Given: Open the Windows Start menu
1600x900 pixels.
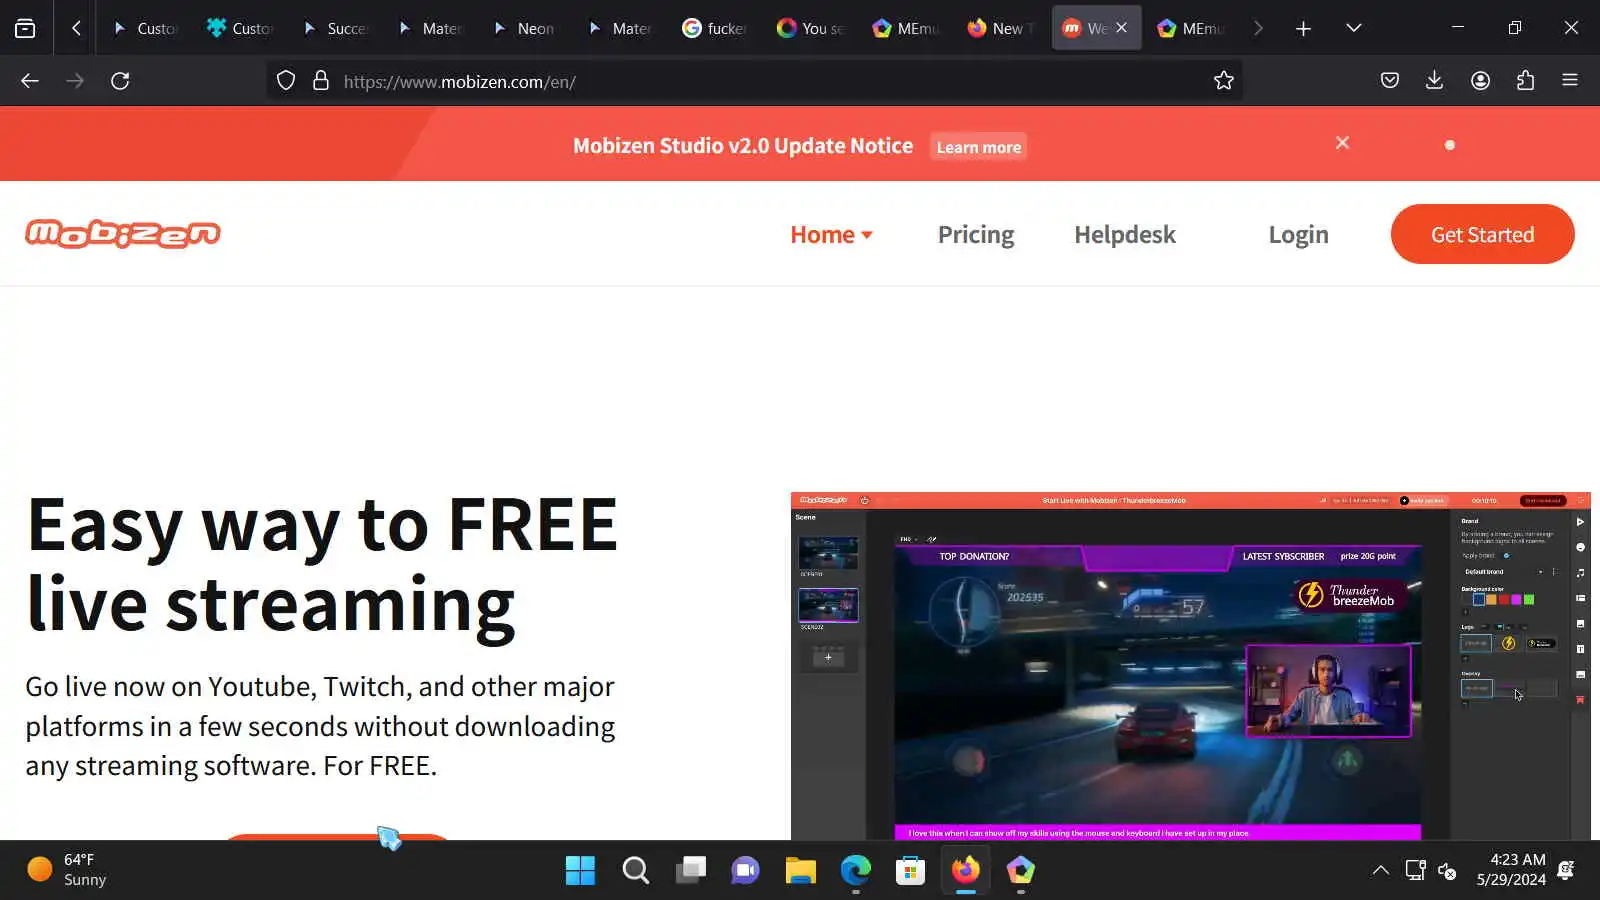Looking at the screenshot, I should click(x=580, y=870).
